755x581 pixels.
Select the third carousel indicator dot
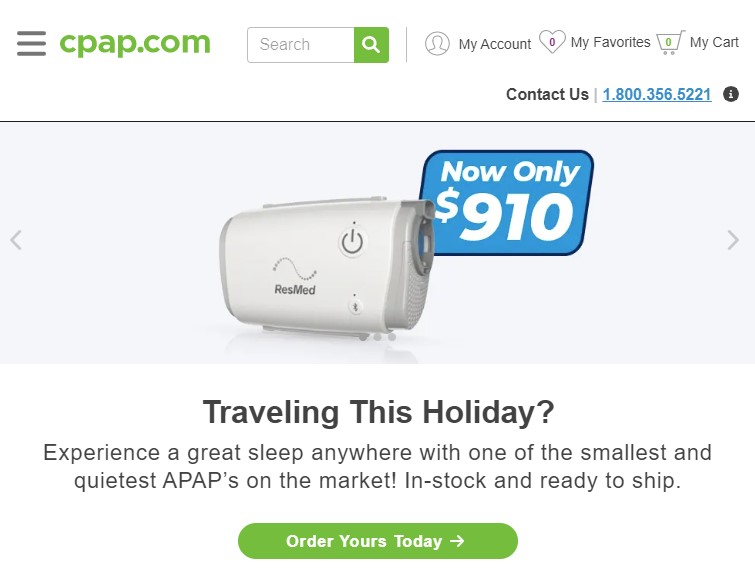[392, 337]
